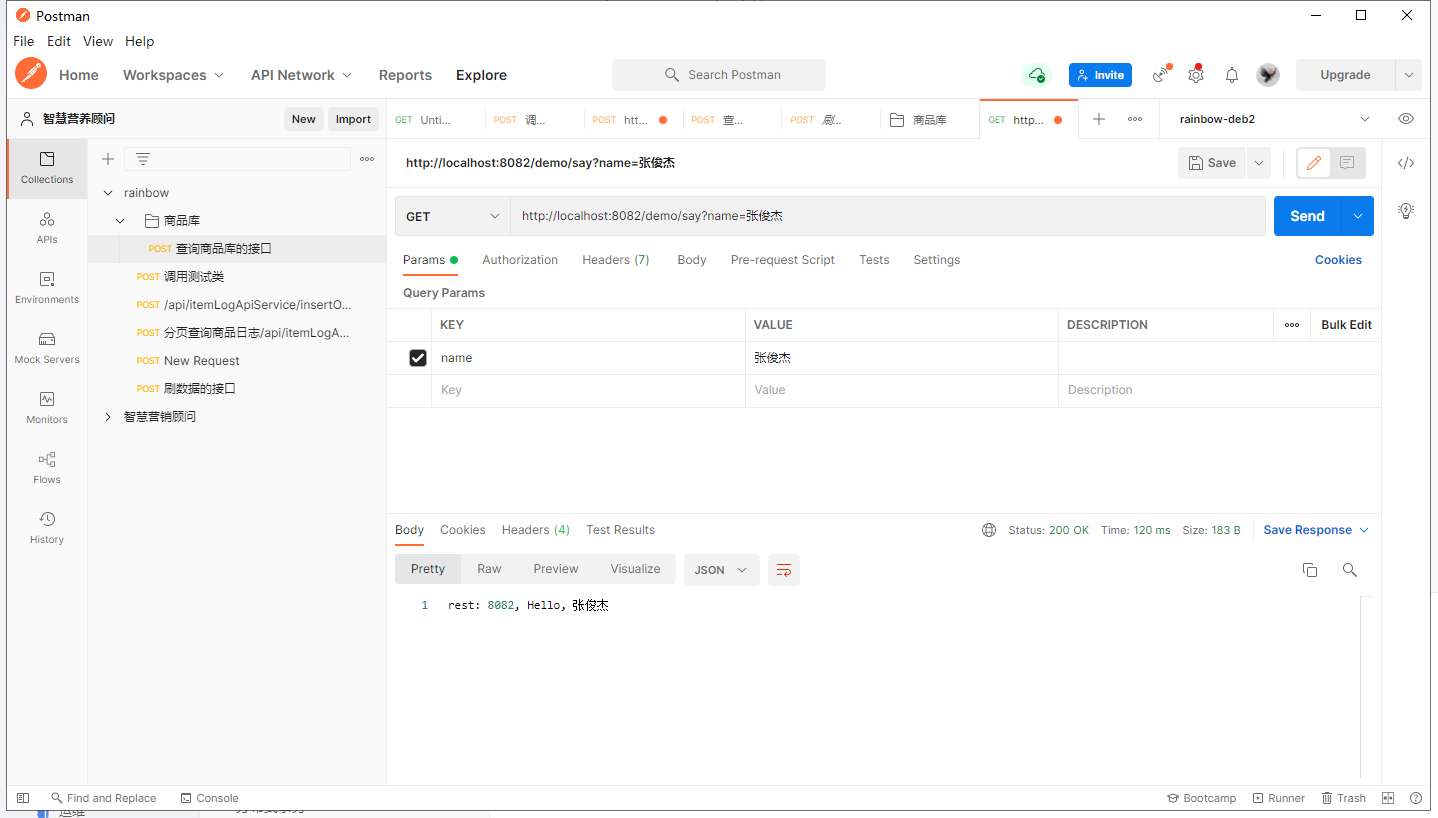
Task: Add a new request tab with plus icon
Action: tap(1099, 119)
